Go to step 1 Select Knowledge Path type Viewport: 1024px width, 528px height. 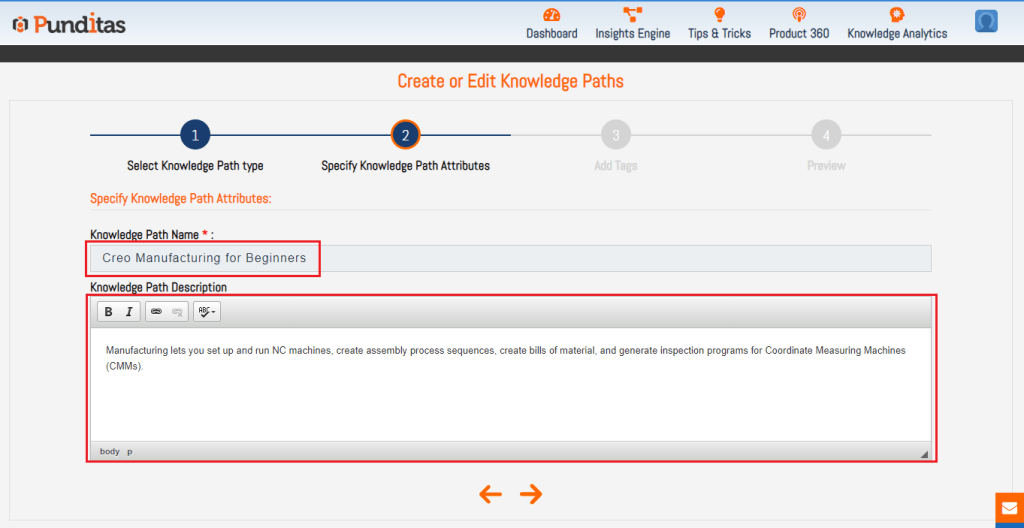point(195,135)
